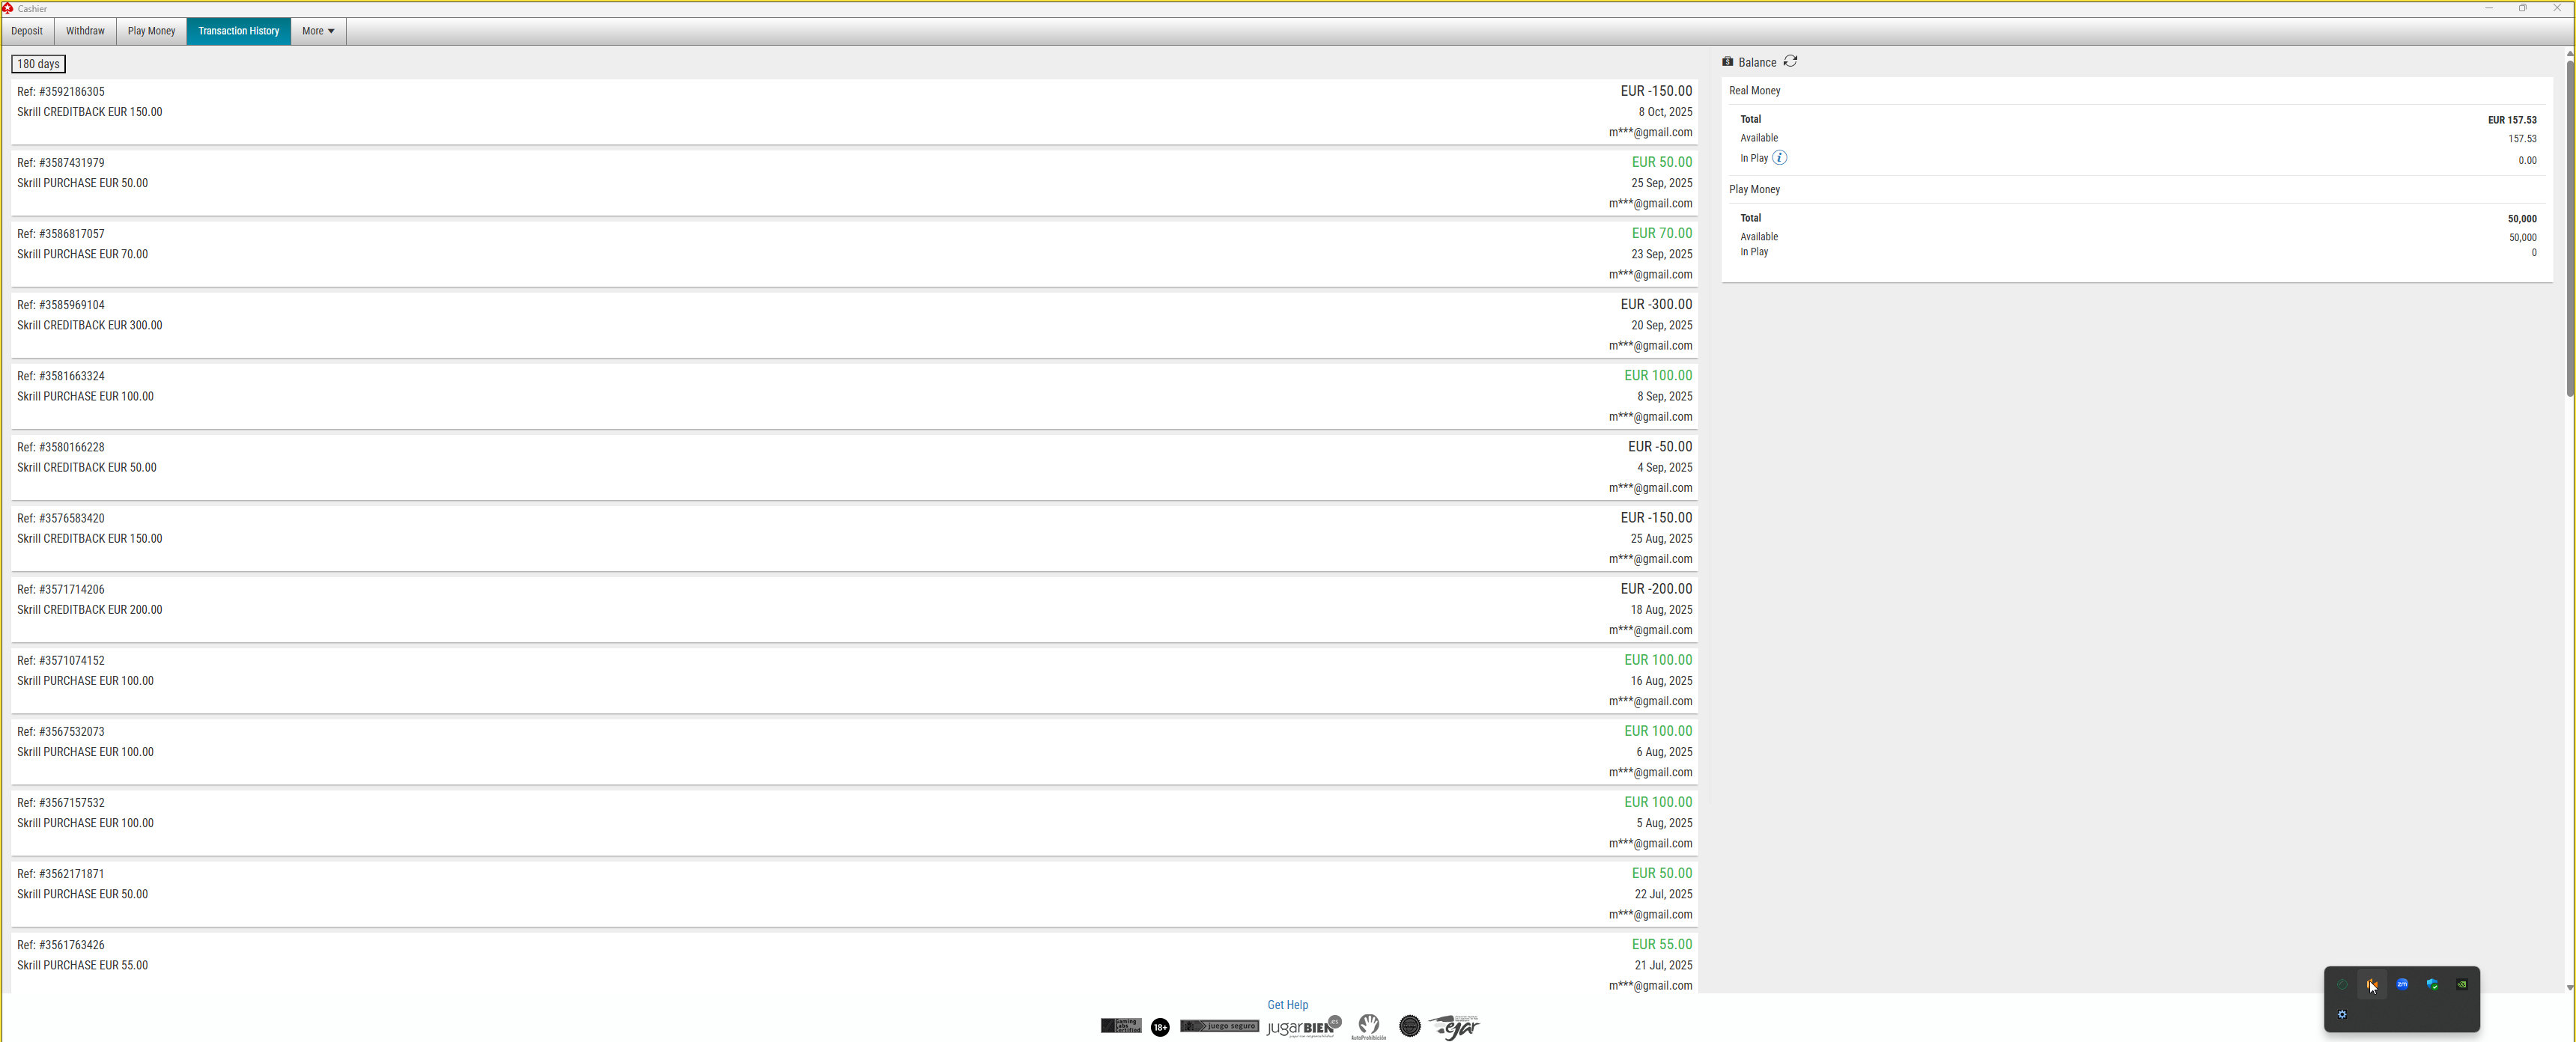The width and height of the screenshot is (2576, 1042).
Task: Click the ejar association logo
Action: pyautogui.click(x=1454, y=1027)
